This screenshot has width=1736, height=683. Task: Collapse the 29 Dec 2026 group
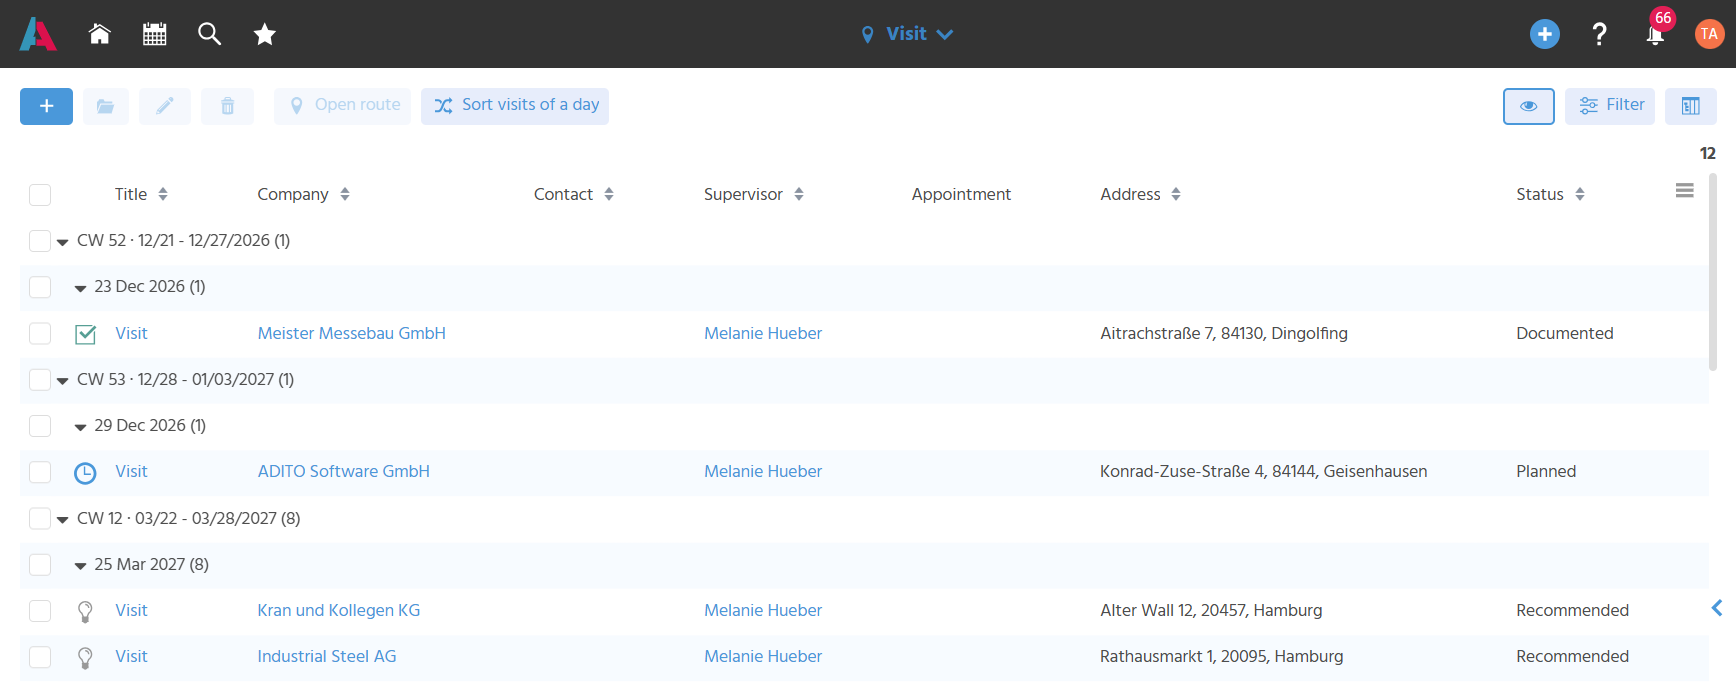point(80,427)
